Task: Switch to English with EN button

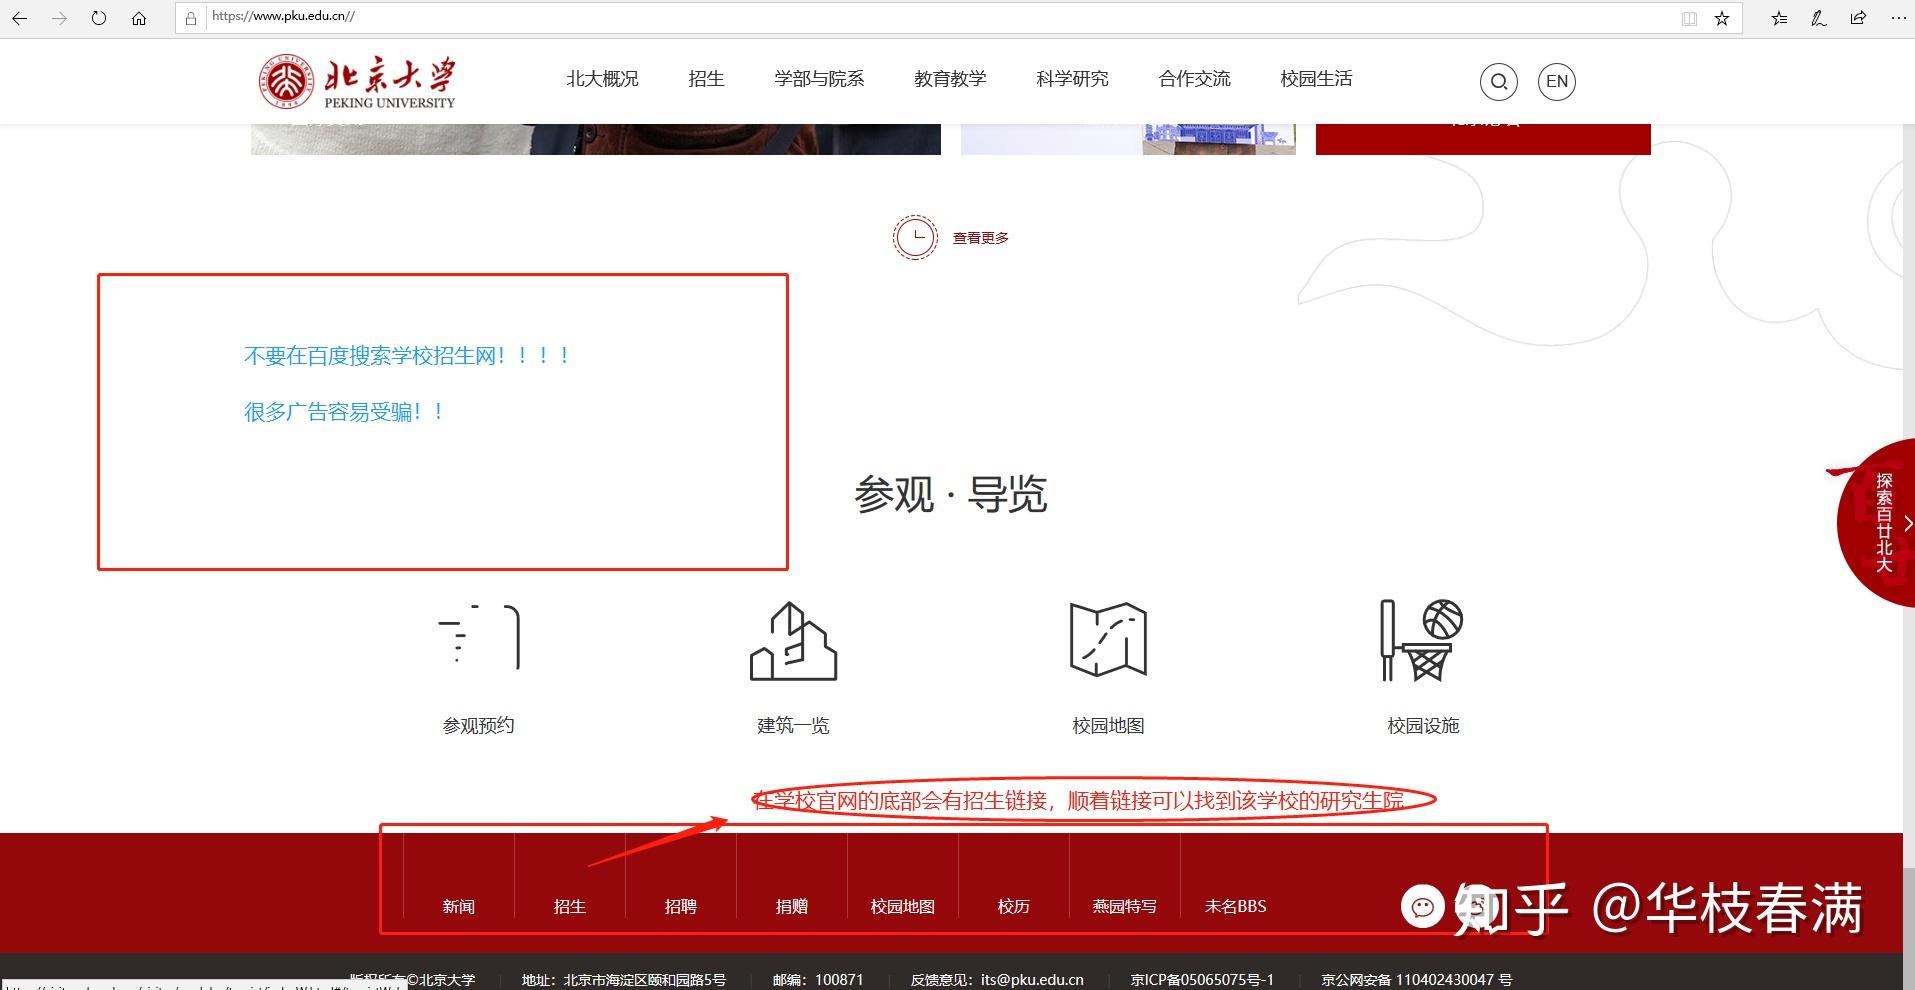Action: [x=1556, y=82]
